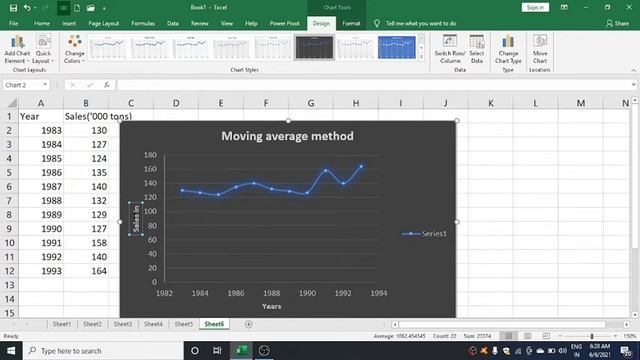The width and height of the screenshot is (640, 360).
Task: Click the New blank workbook icon
Action: (77, 8)
